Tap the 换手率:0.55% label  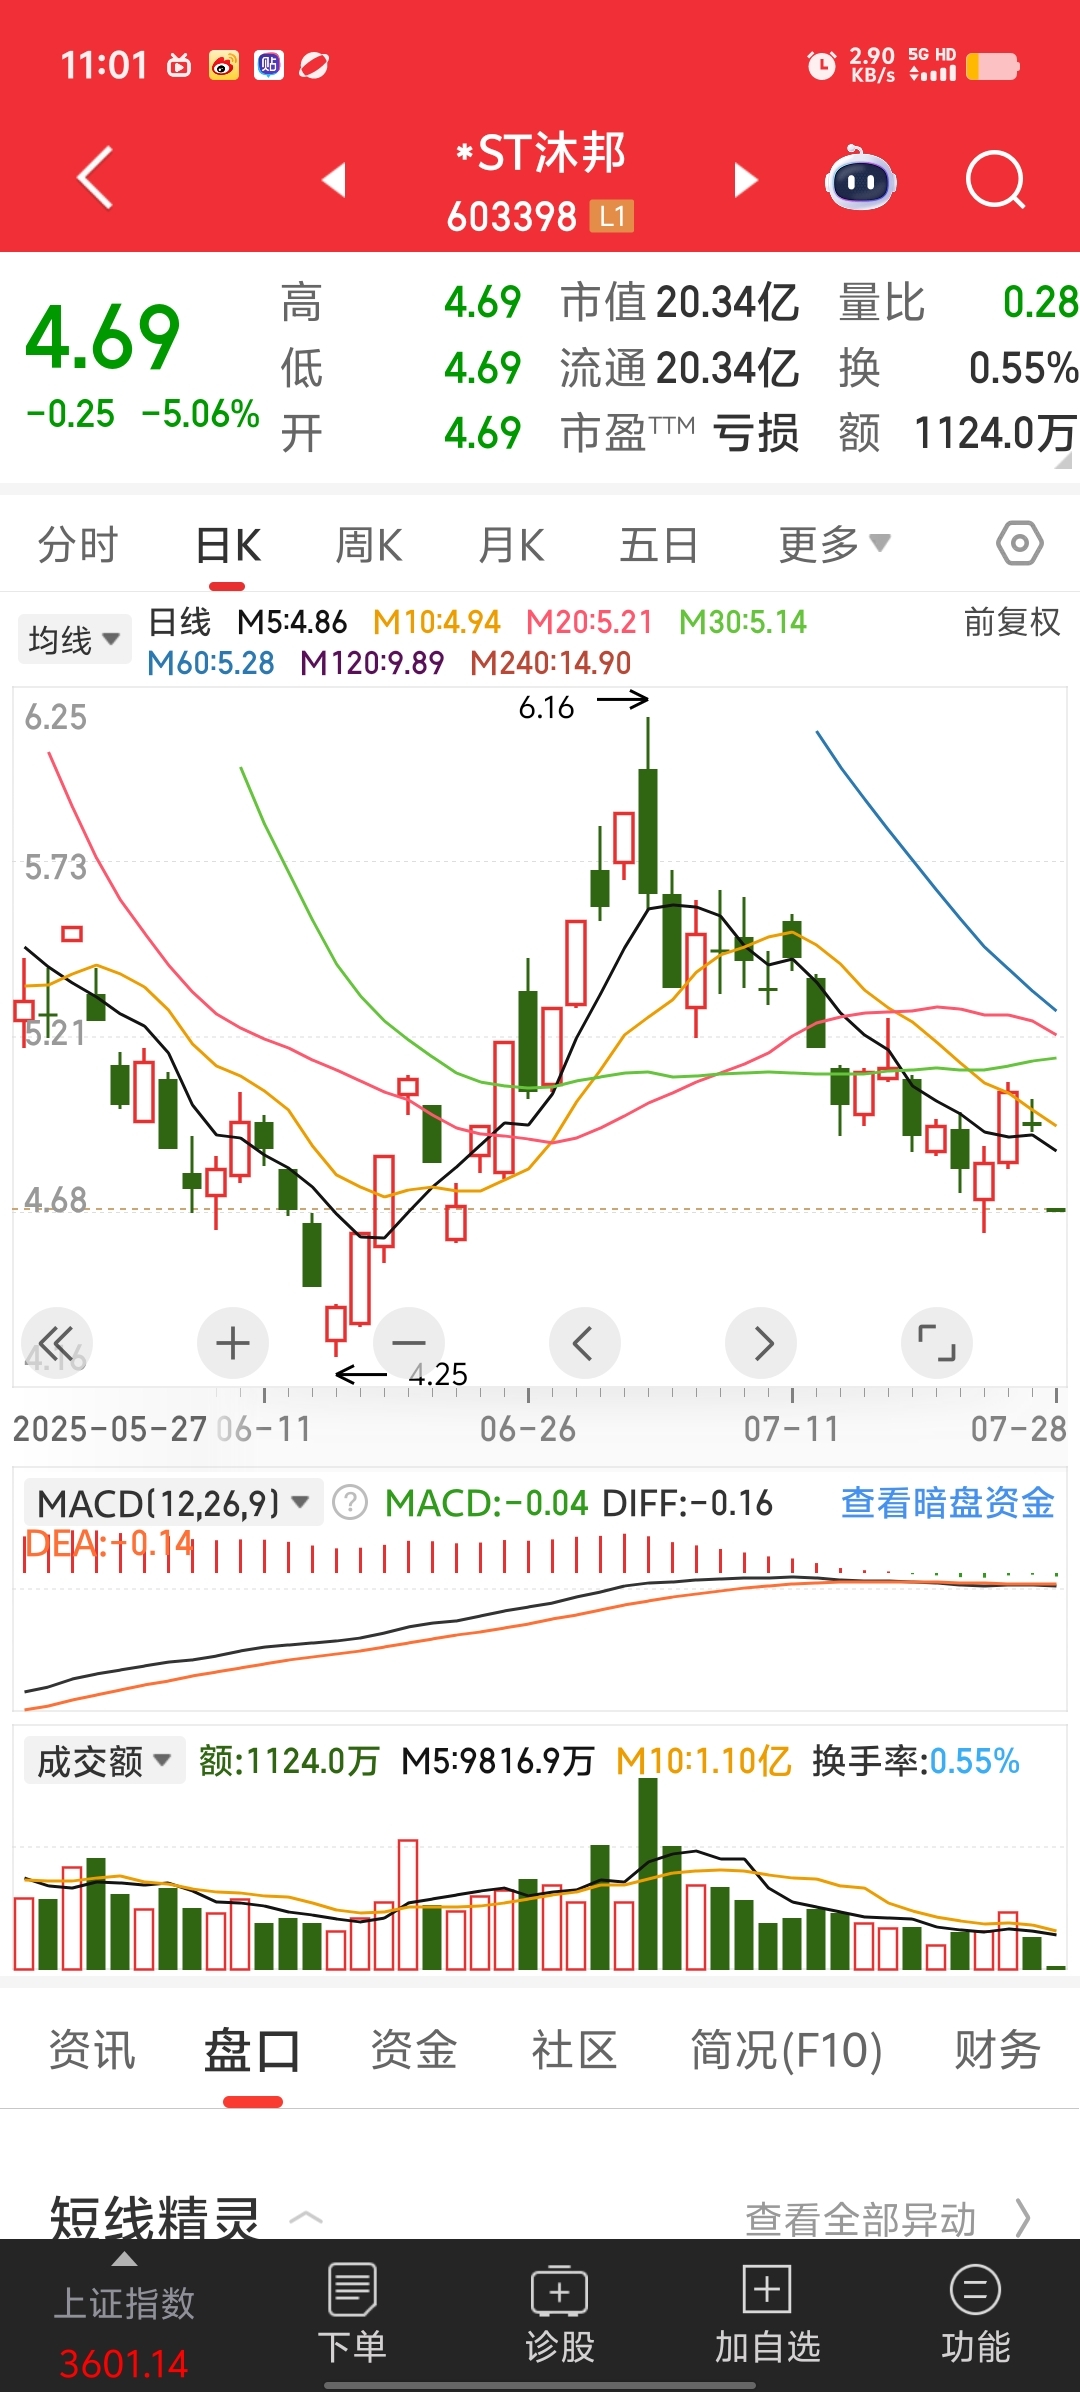(916, 1761)
